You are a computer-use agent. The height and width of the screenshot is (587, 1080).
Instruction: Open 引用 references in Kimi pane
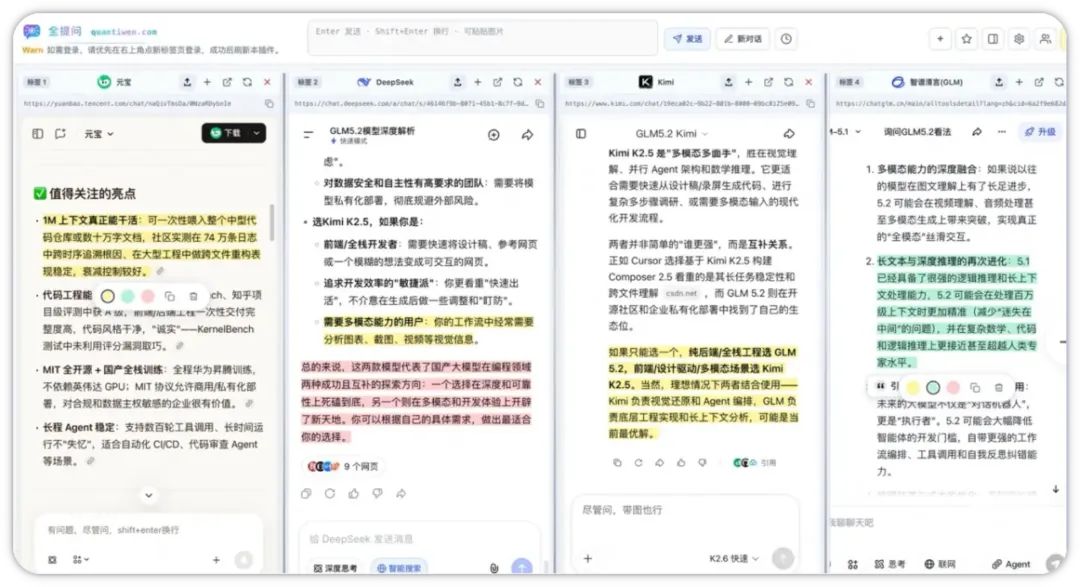756,463
